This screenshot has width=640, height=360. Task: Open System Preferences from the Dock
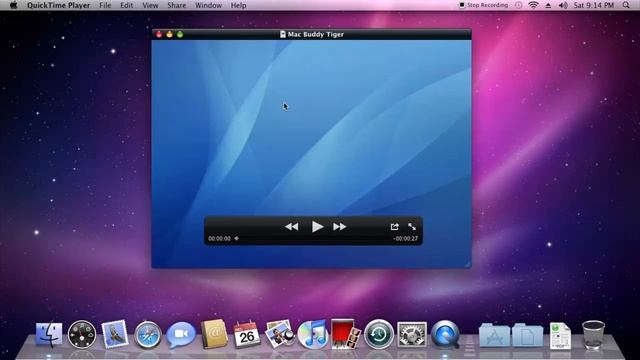pos(412,335)
